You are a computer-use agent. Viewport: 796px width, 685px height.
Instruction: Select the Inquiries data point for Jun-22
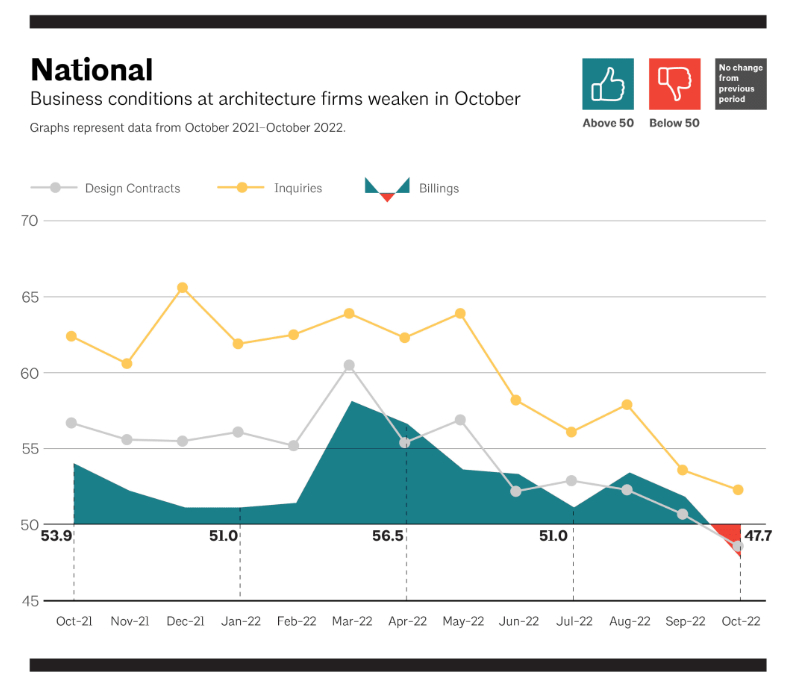click(x=516, y=400)
